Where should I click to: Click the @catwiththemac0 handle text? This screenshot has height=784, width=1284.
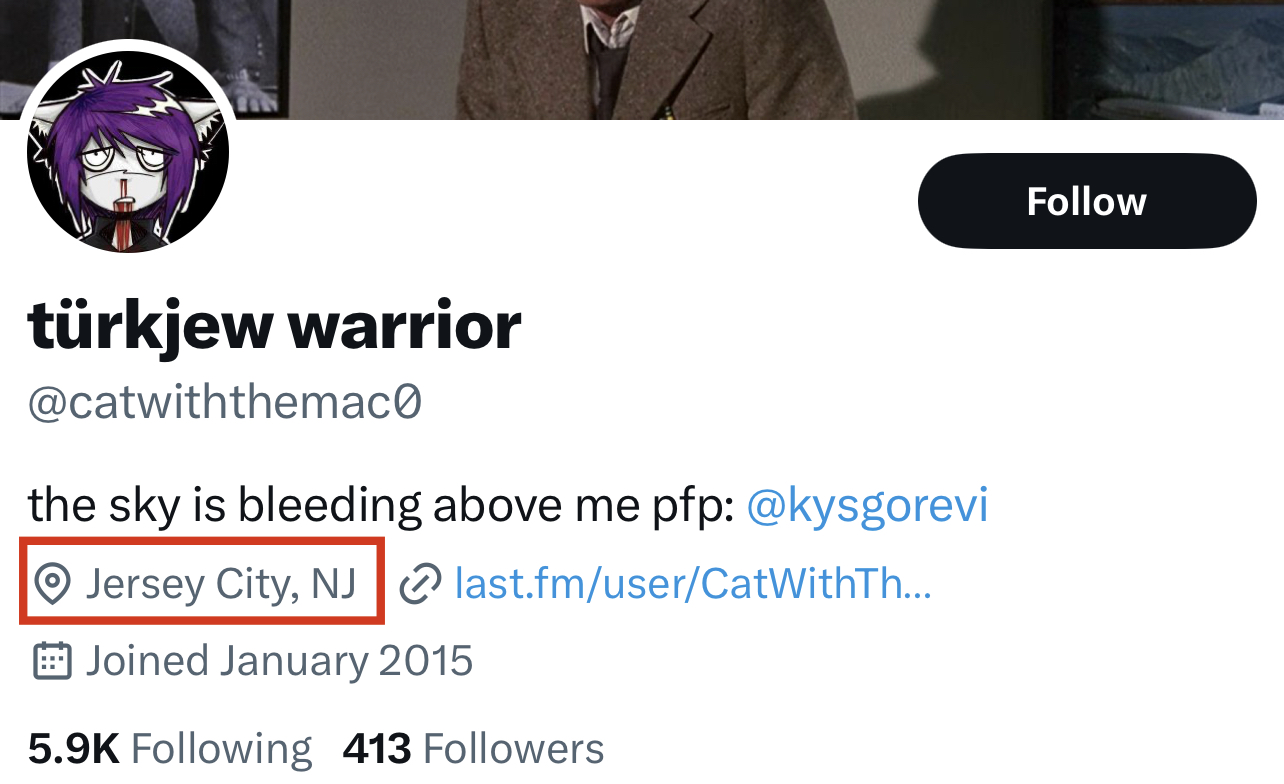click(225, 403)
